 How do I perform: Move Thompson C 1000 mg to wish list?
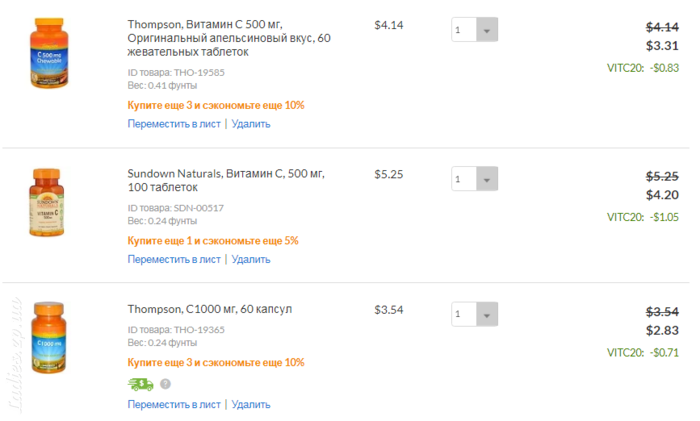(174, 404)
